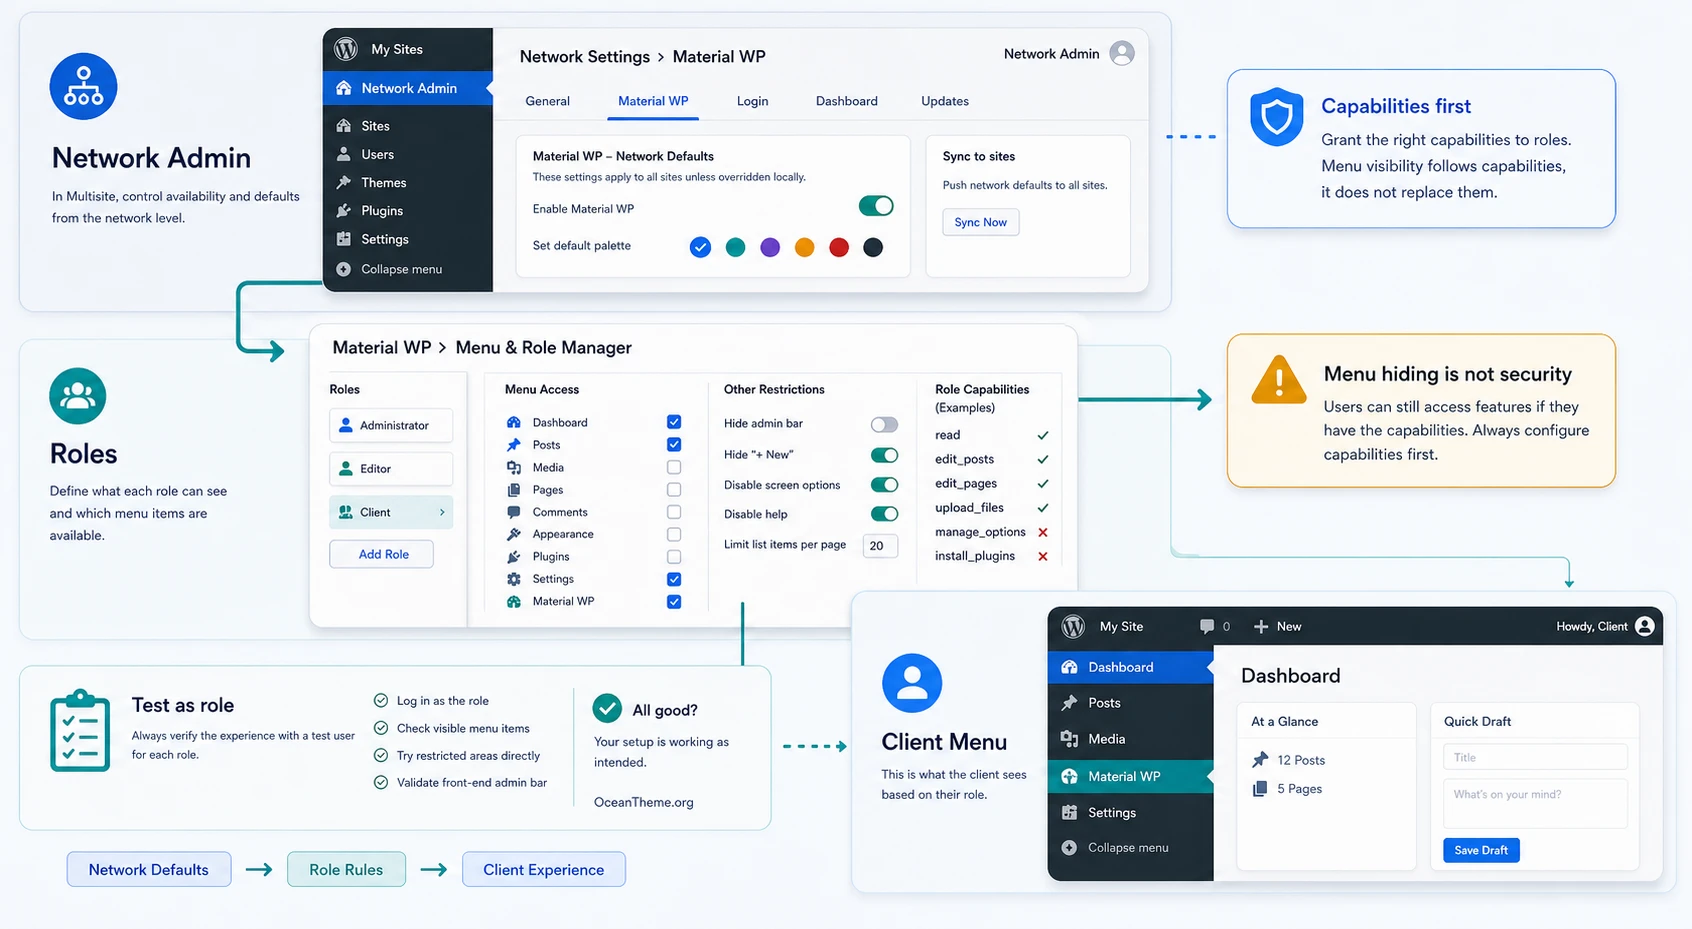Click the Add Role button
Viewport: 1692px width, 929px height.
pyautogui.click(x=382, y=554)
